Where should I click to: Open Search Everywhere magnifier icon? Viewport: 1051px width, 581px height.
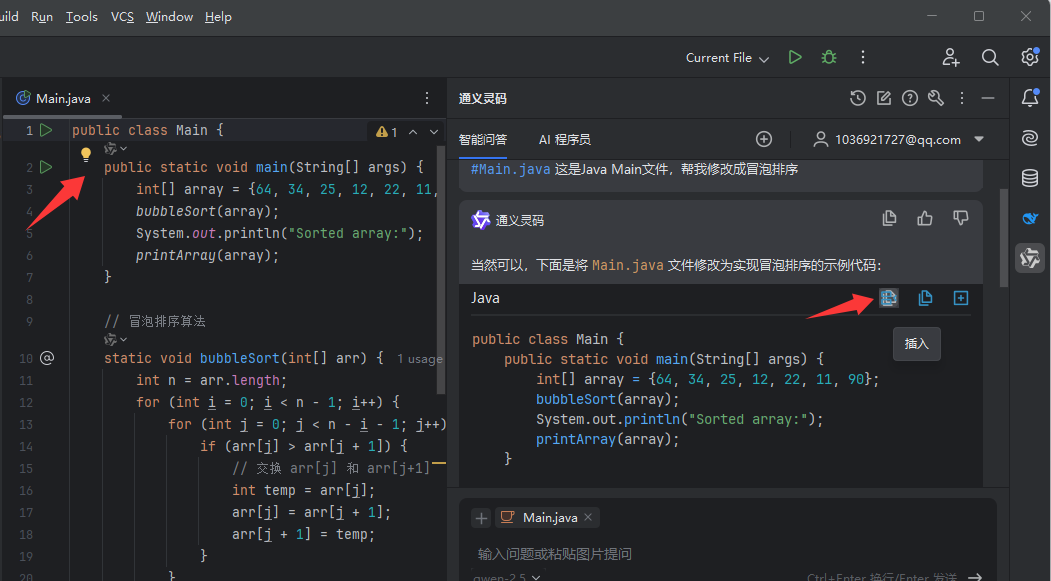pos(990,58)
